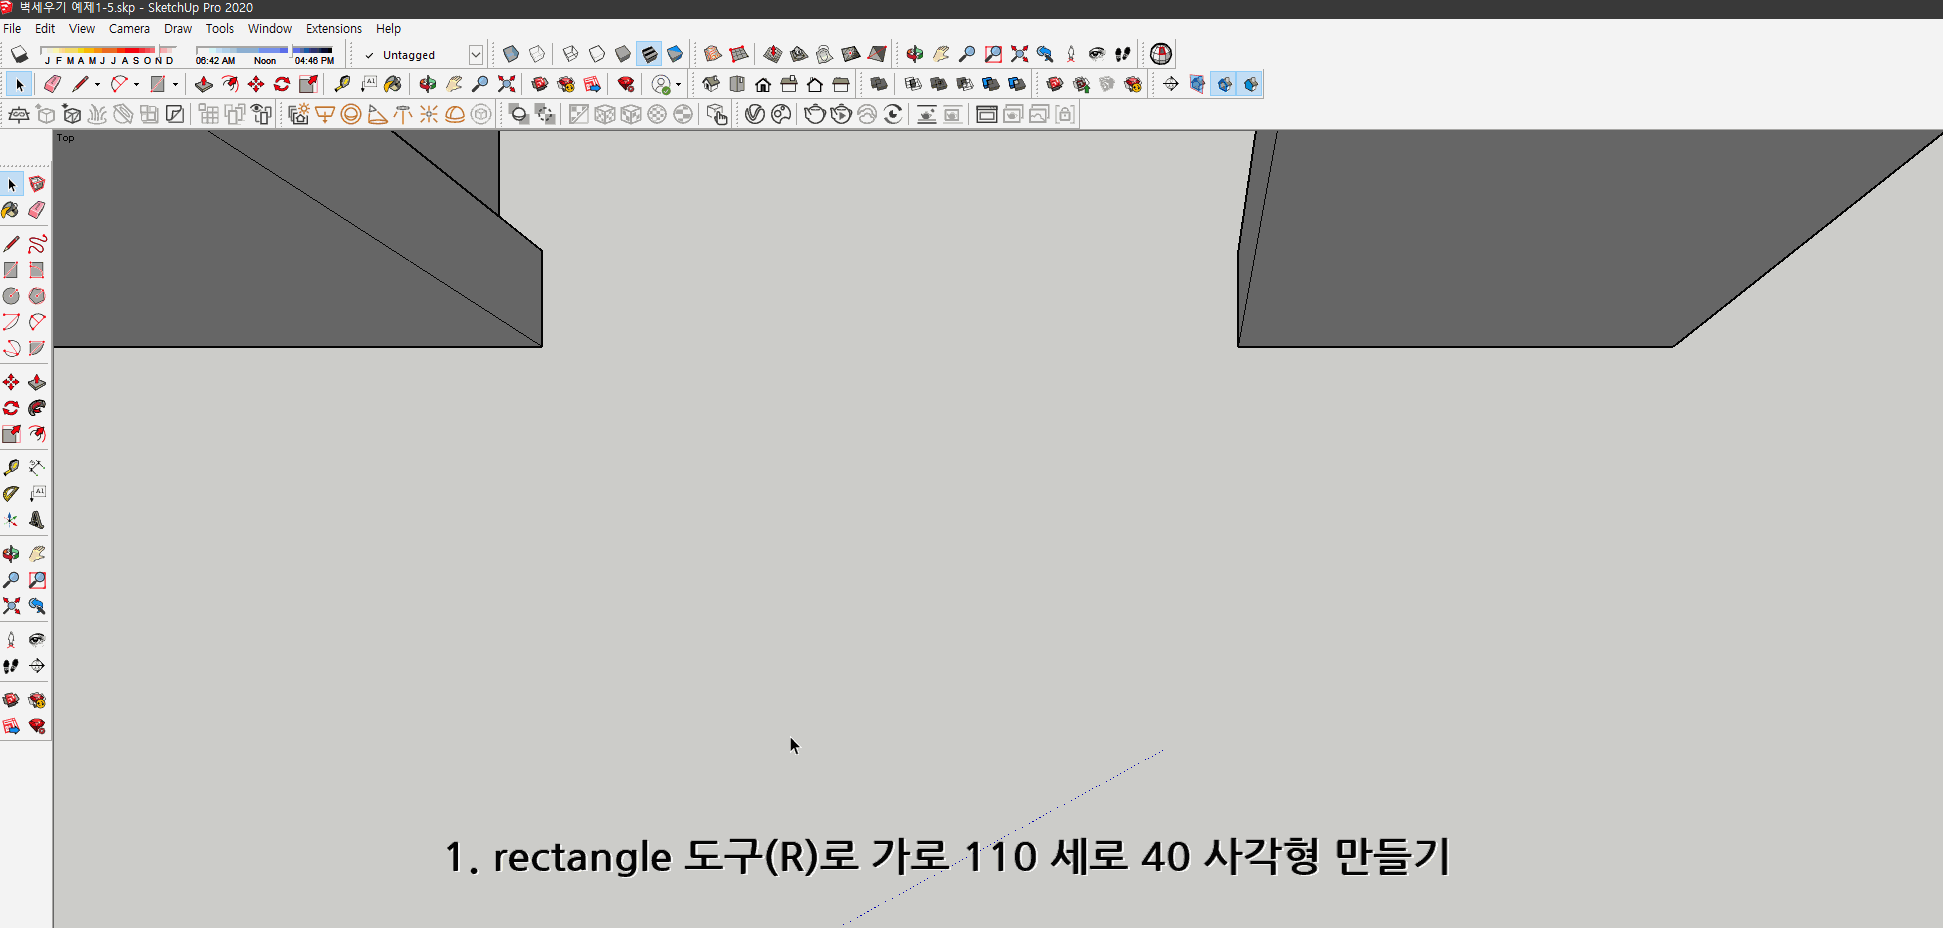Toggle the Untagged tag checkmark
Image resolution: width=1943 pixels, height=928 pixels.
point(368,55)
